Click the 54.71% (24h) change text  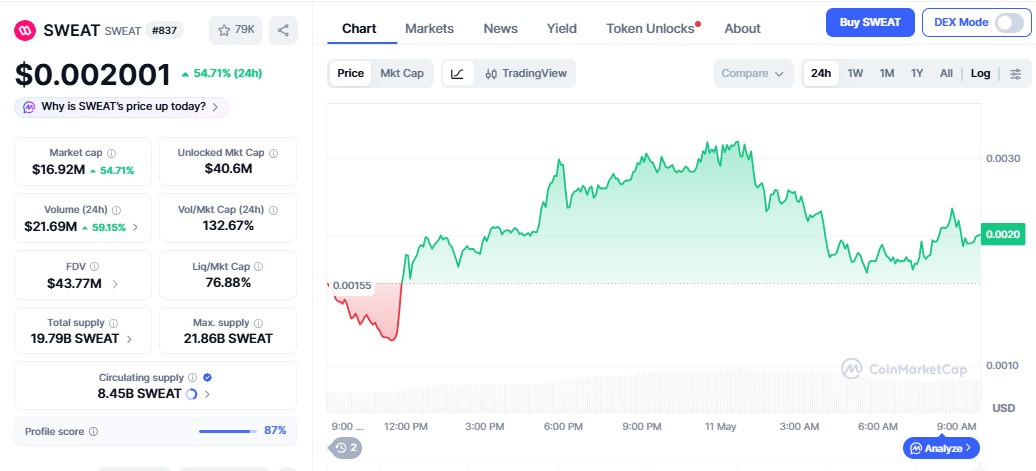(222, 73)
